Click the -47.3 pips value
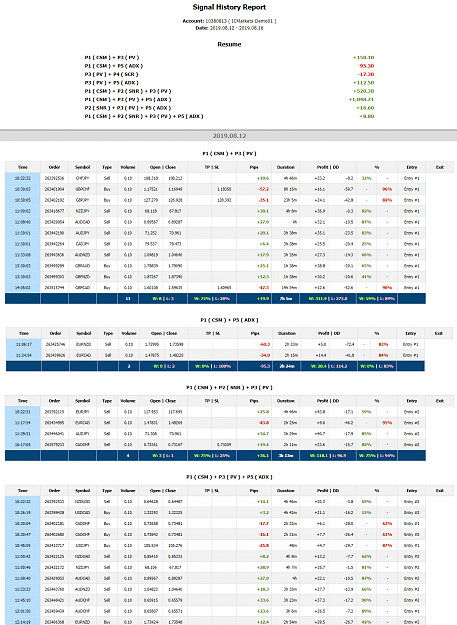 point(263,287)
